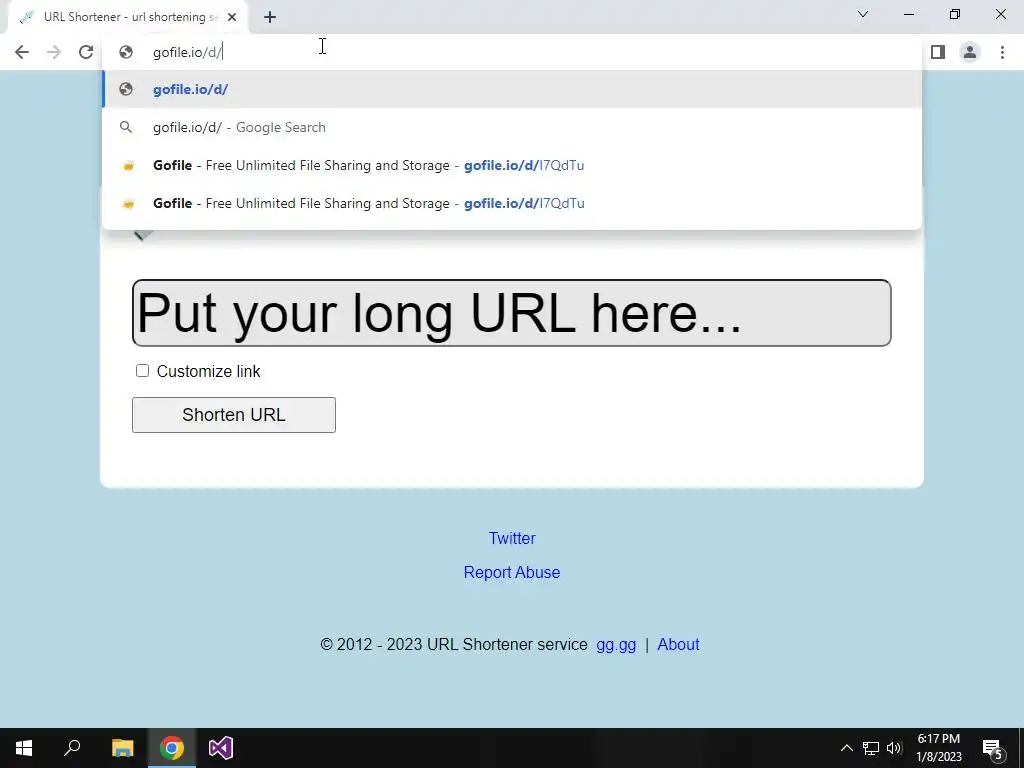Close the URL Shortener tab
The height and width of the screenshot is (768, 1024).
232,17
